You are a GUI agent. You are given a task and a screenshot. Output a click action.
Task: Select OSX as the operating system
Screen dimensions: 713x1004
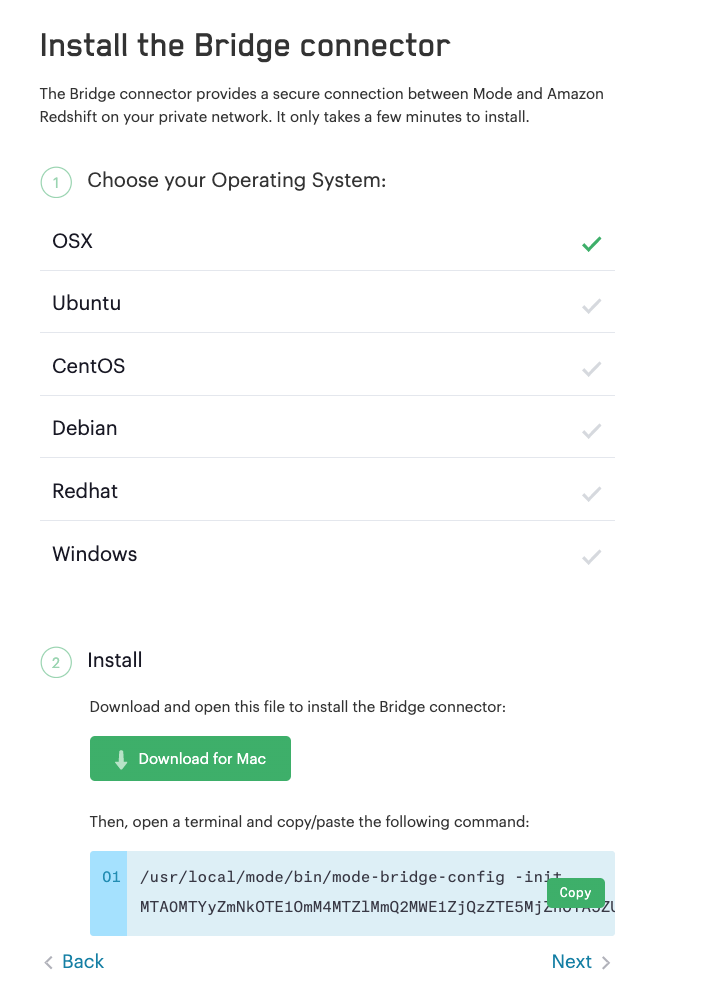[73, 241]
